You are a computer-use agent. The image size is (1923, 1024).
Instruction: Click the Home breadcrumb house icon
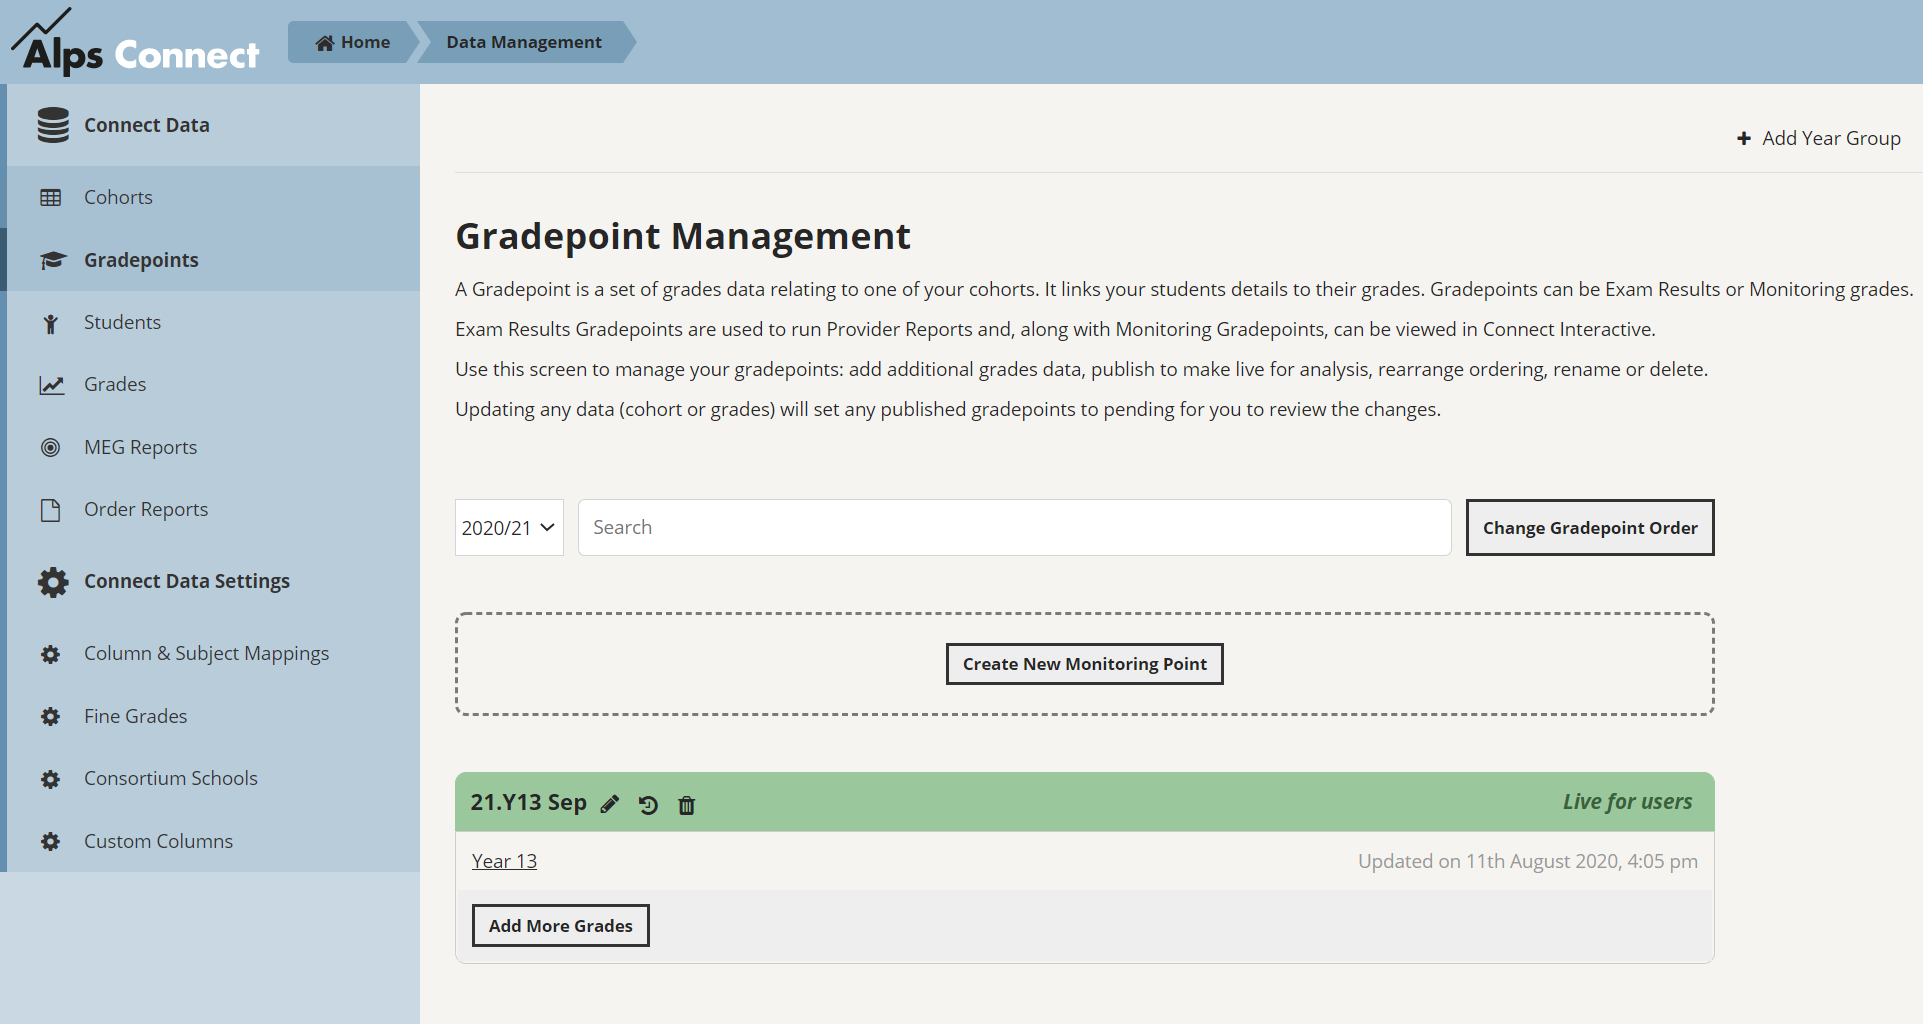(x=324, y=43)
